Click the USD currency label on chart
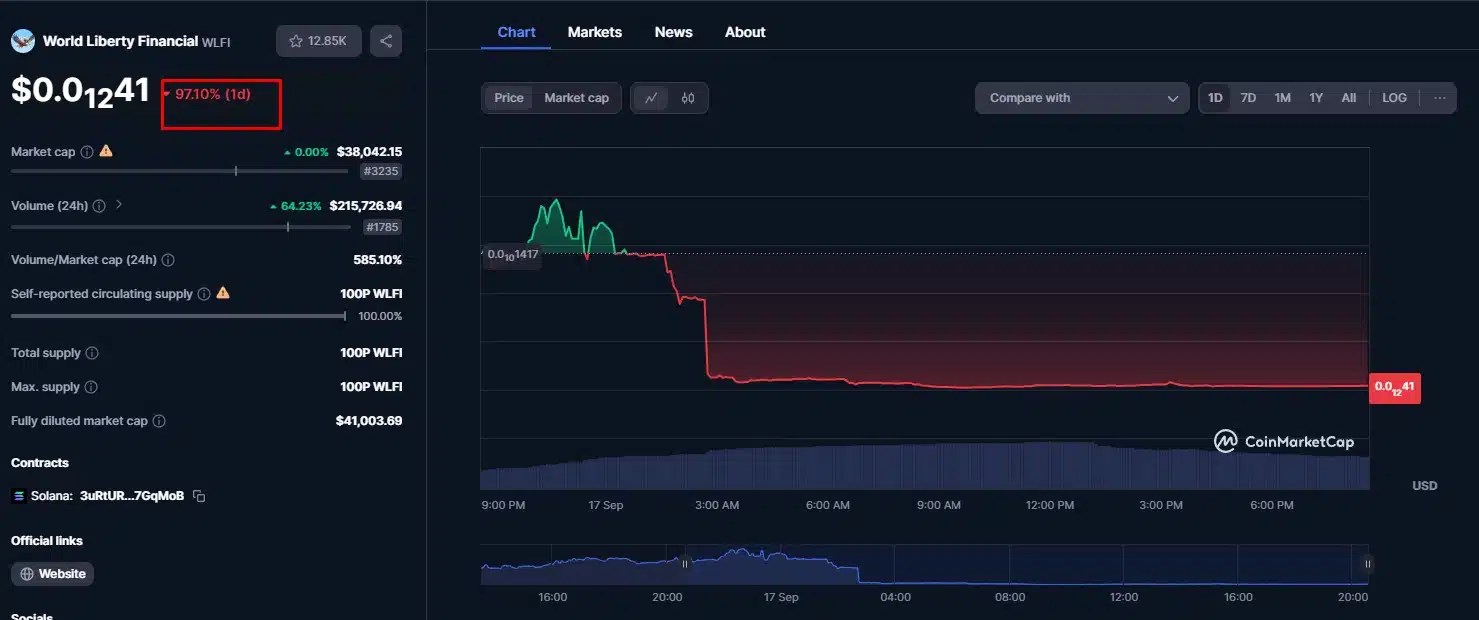 pyautogui.click(x=1425, y=486)
